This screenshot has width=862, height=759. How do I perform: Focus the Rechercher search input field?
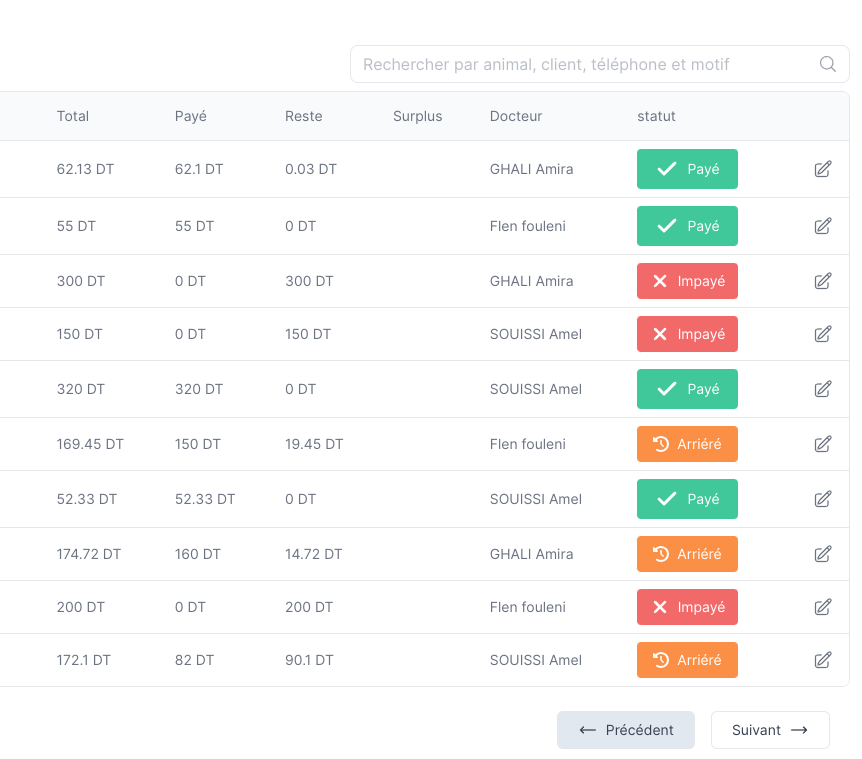click(x=580, y=64)
